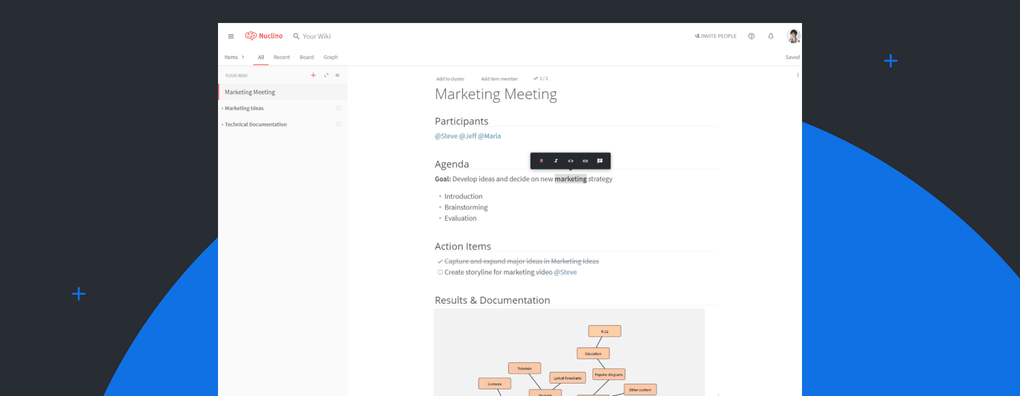Click the @Maria mention
This screenshot has width=1020, height=396.
(490, 137)
